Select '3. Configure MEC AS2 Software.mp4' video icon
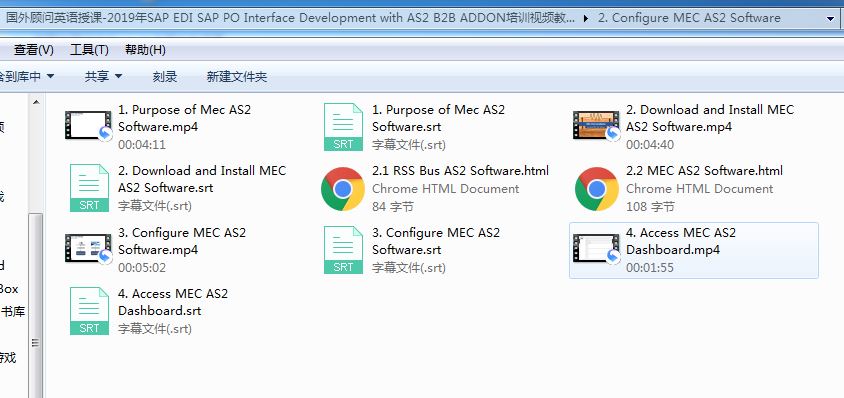The image size is (844, 398). [x=89, y=249]
